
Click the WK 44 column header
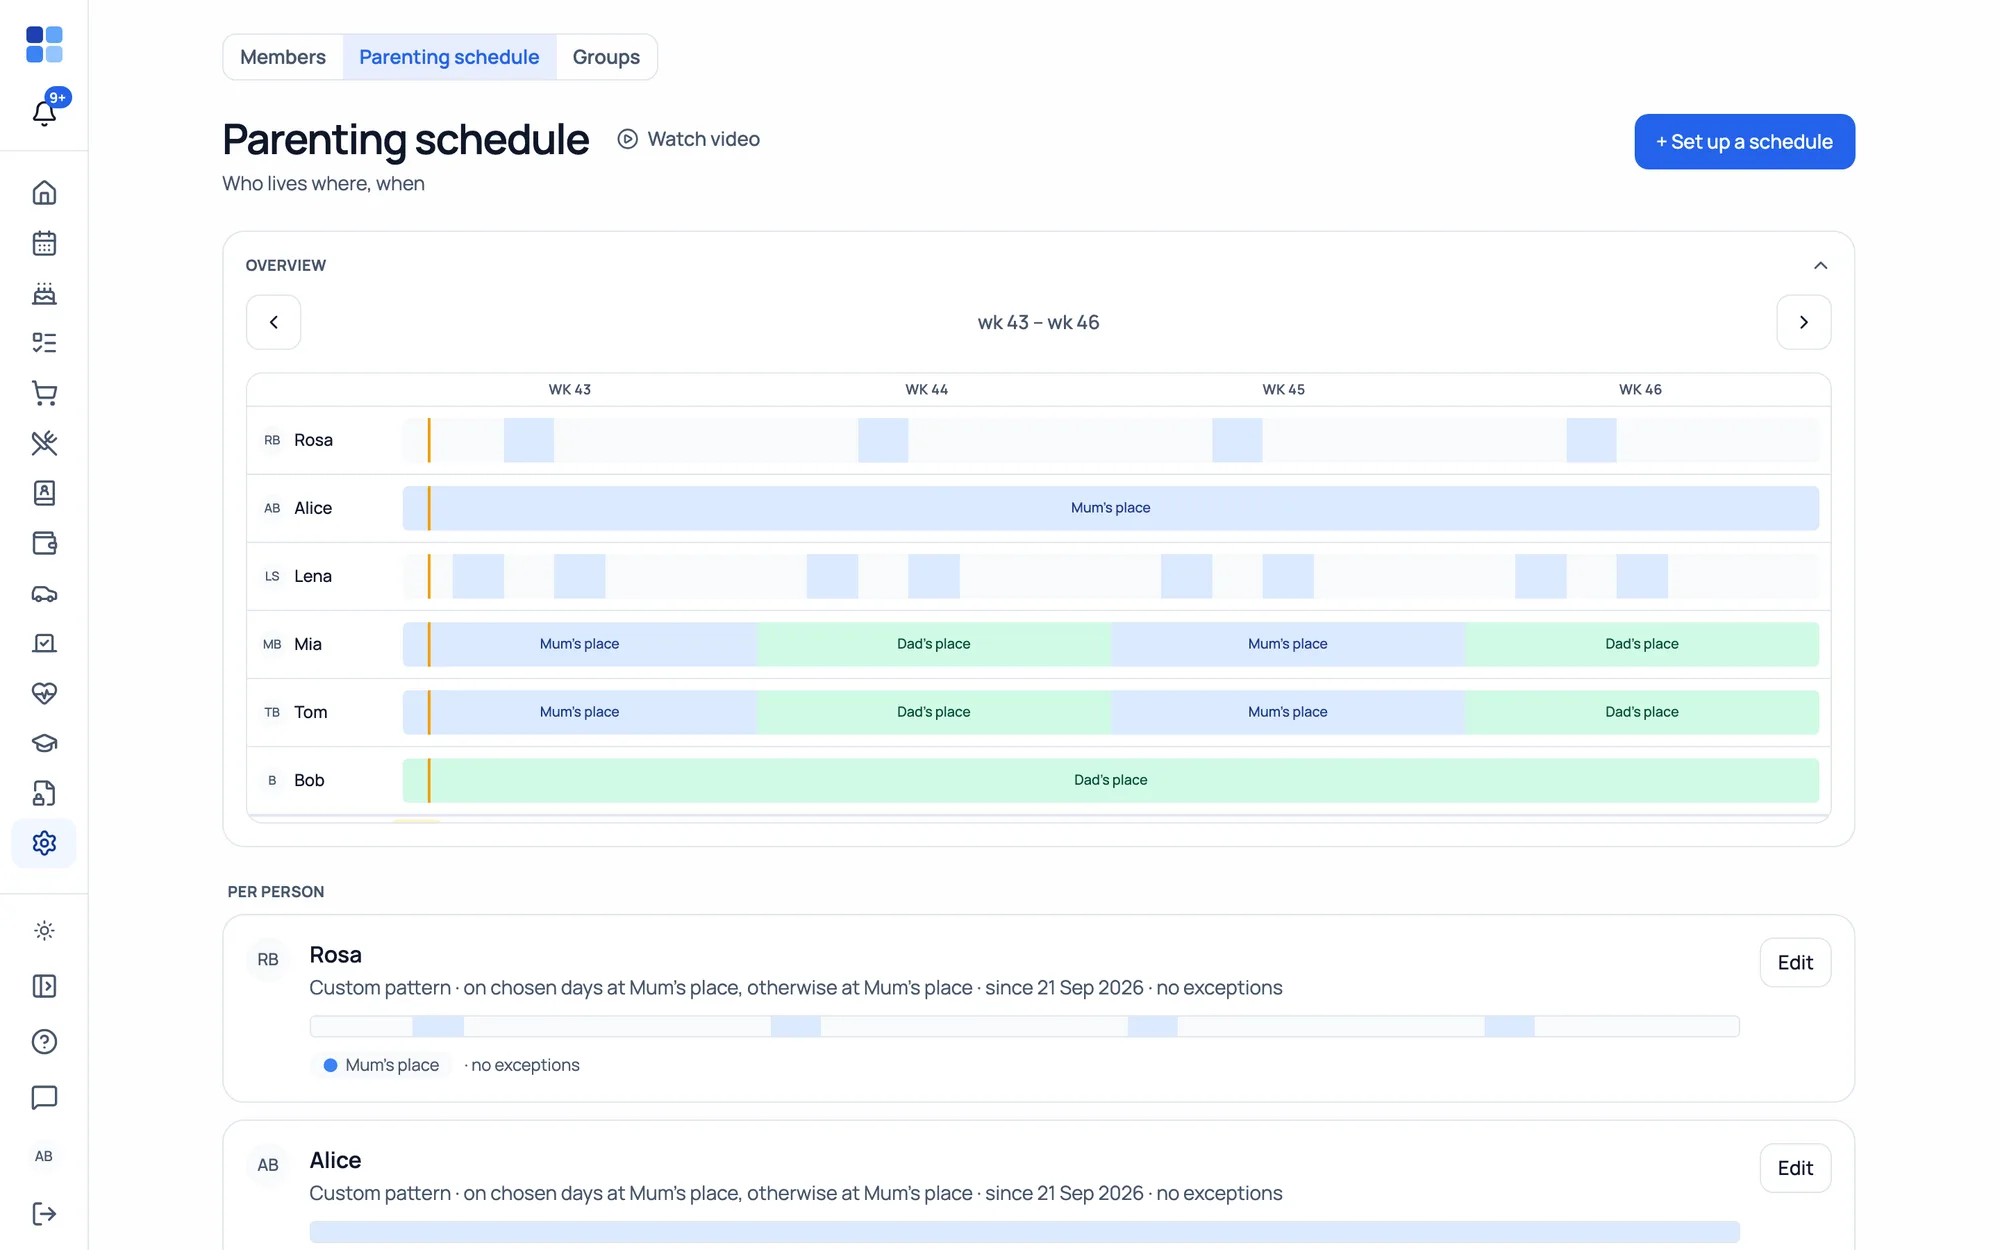[926, 390]
